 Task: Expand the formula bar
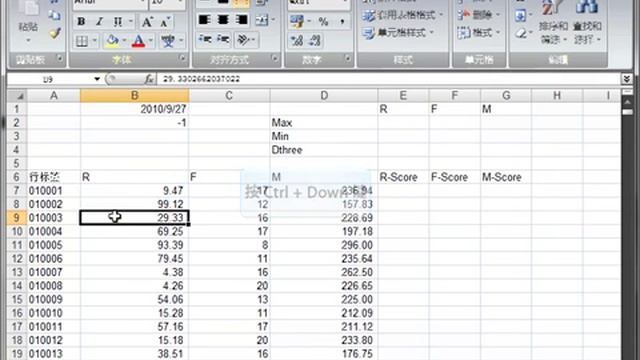pyautogui.click(x=627, y=79)
